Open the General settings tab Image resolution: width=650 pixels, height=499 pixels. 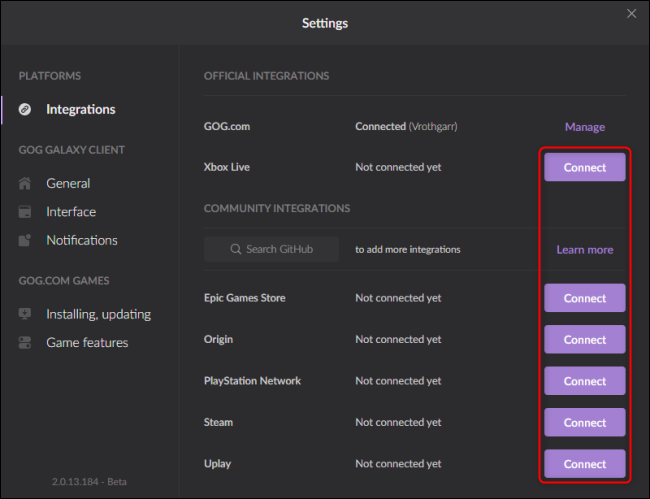point(68,184)
